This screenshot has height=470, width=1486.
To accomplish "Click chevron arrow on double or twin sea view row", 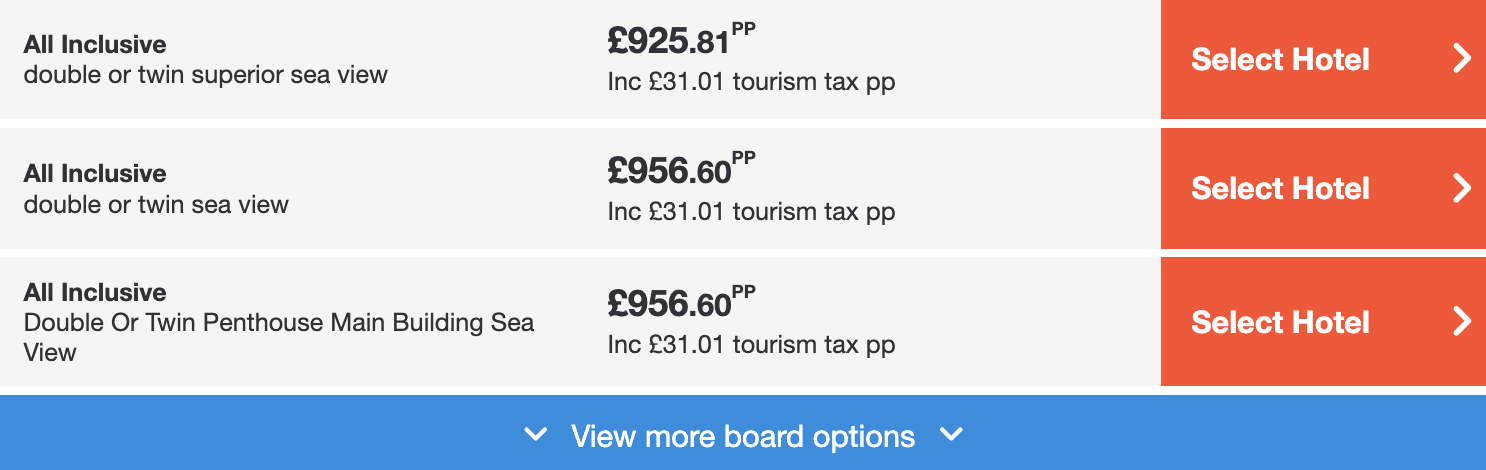I will 1462,188.
